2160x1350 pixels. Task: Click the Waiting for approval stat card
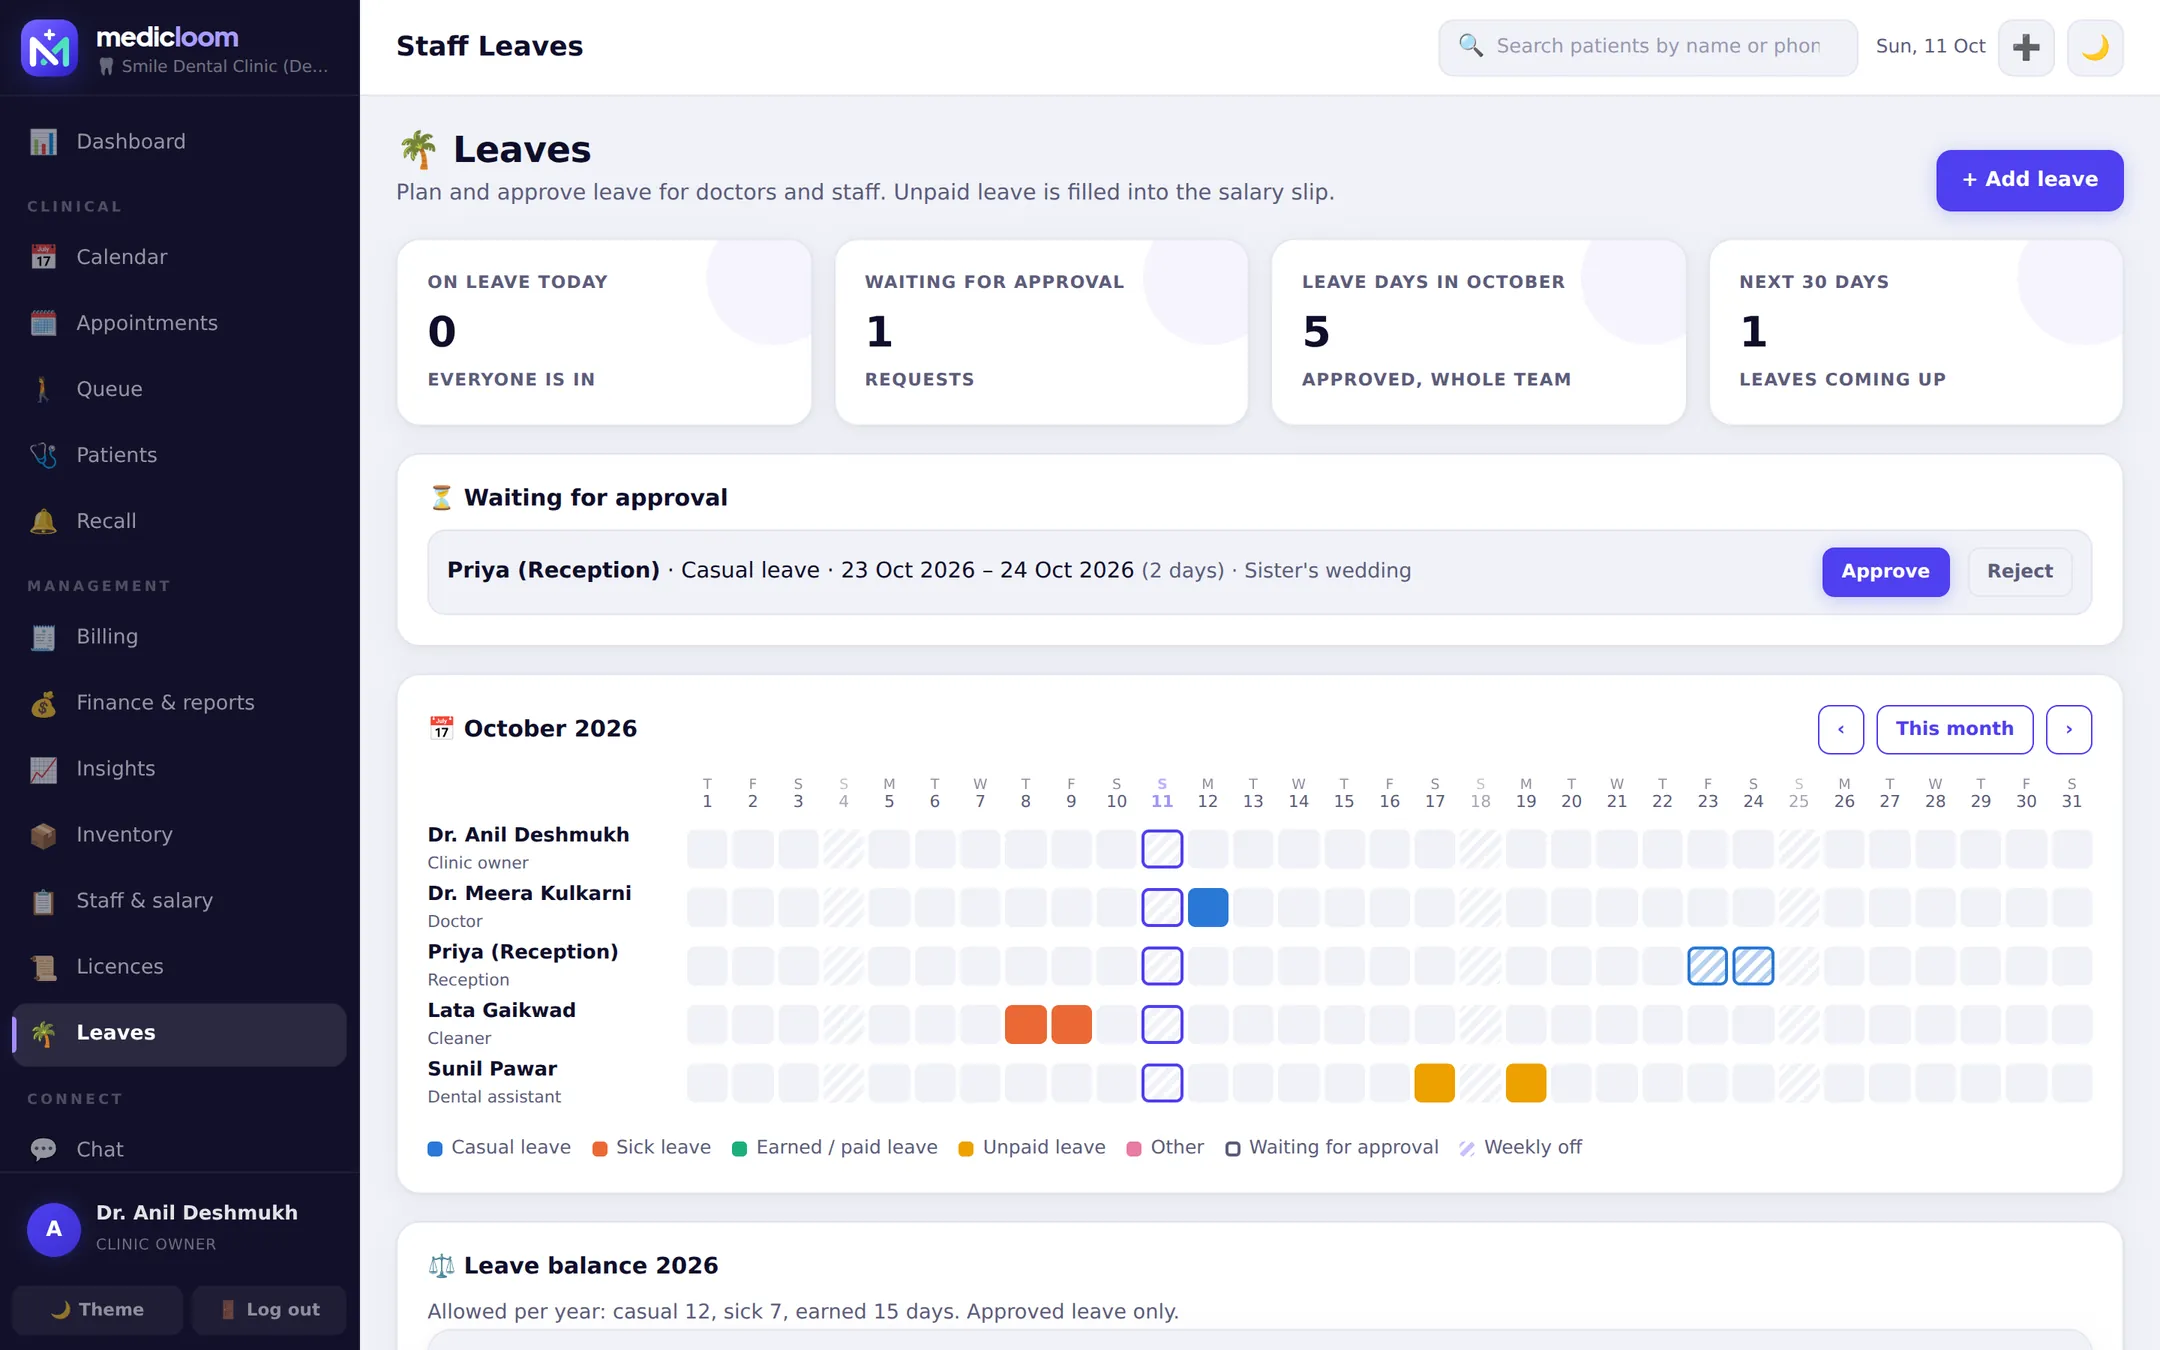(x=1041, y=332)
